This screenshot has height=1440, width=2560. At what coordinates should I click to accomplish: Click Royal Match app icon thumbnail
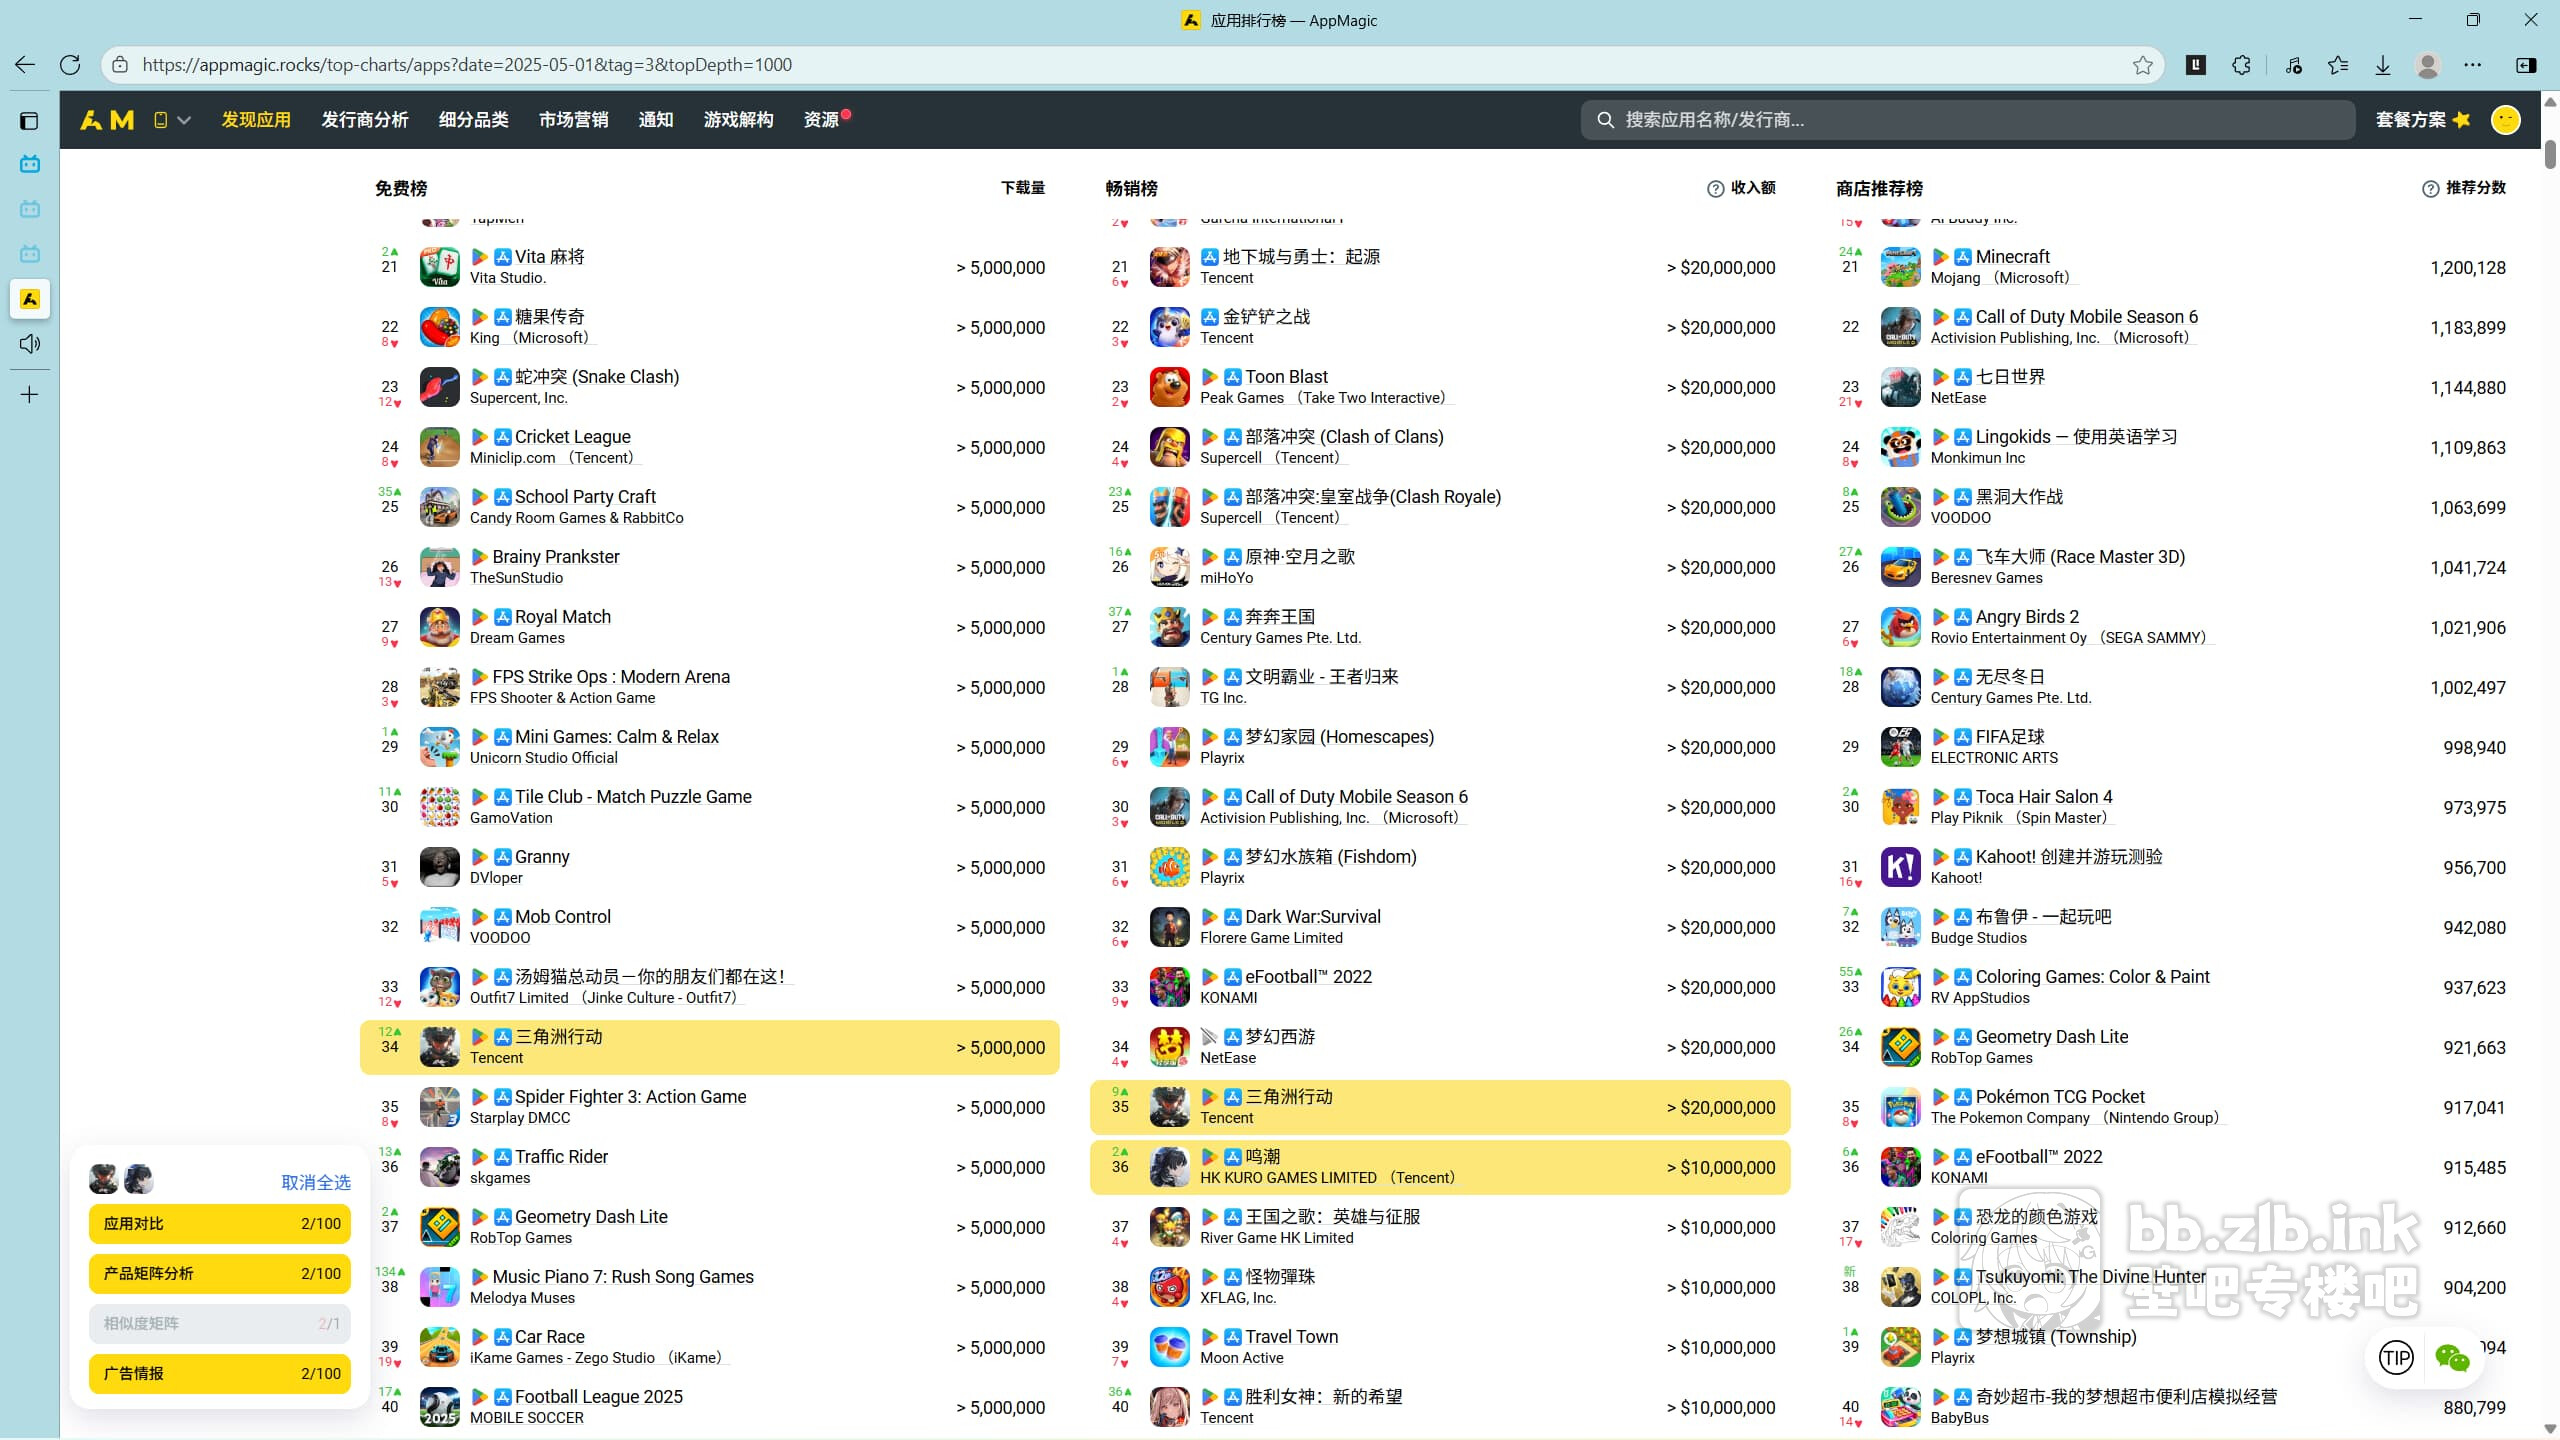point(439,628)
